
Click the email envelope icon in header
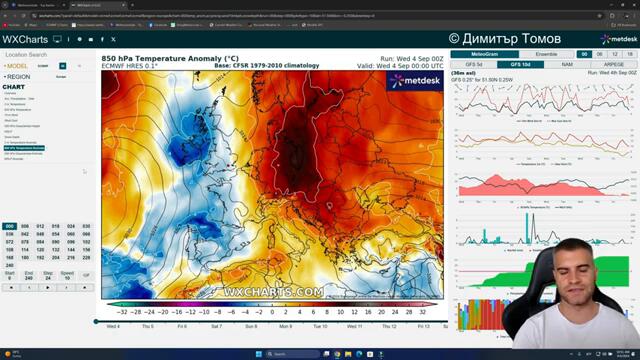pos(91,39)
